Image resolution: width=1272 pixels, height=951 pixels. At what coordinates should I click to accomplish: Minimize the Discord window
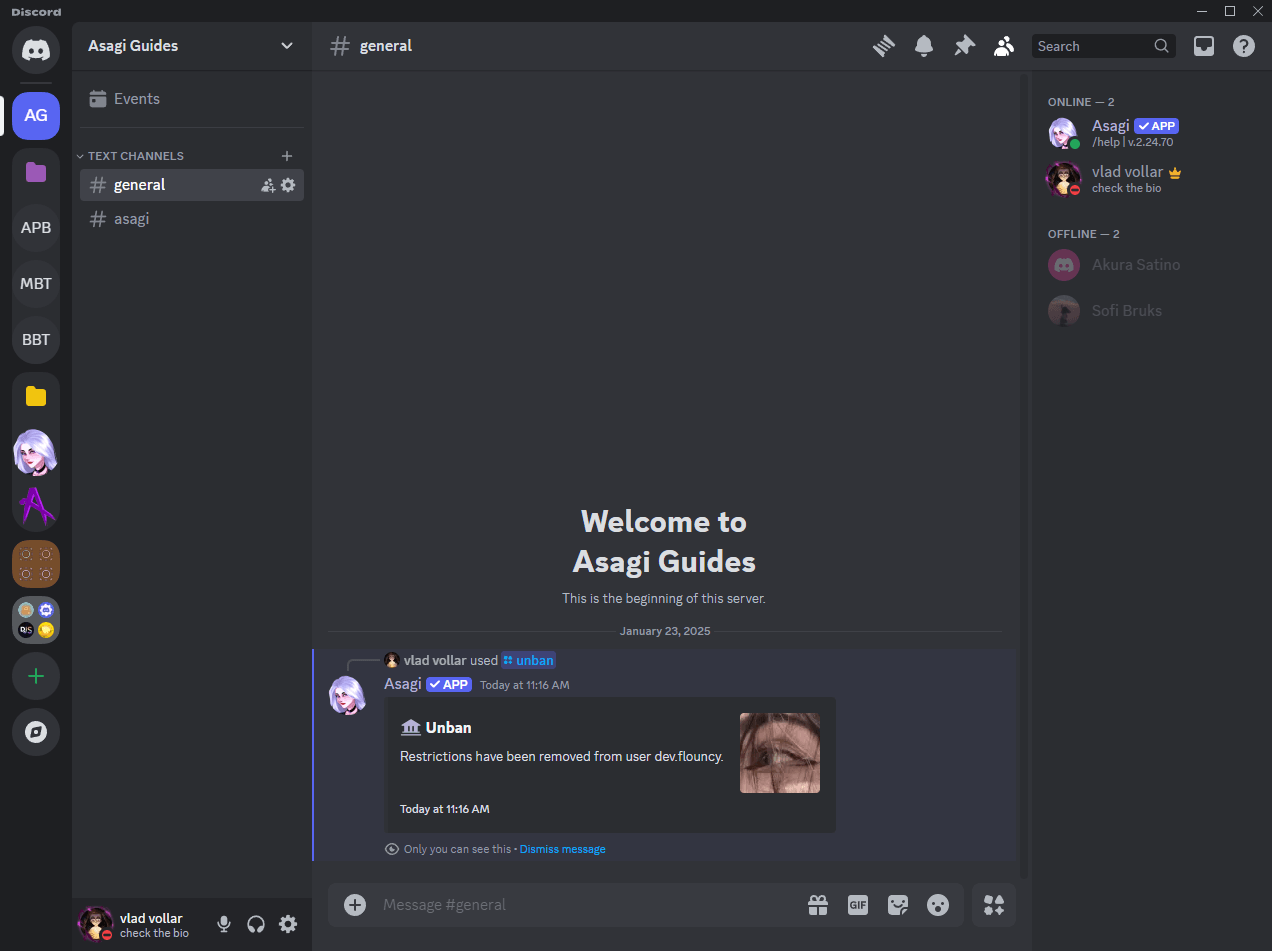[1202, 11]
